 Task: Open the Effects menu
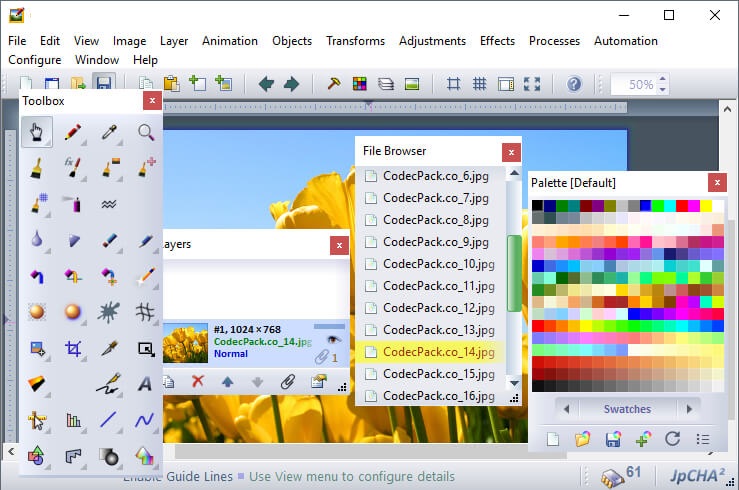[x=497, y=41]
